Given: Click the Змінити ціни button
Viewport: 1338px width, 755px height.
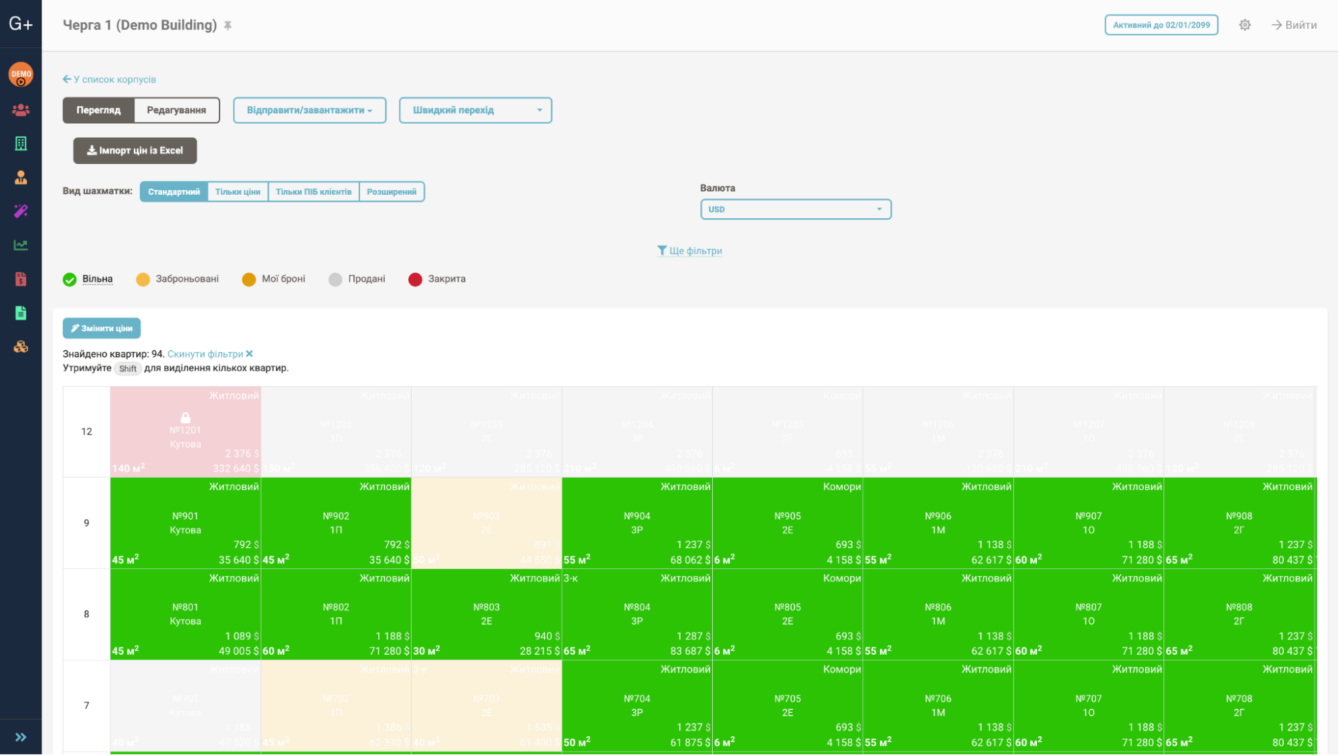Looking at the screenshot, I should point(102,328).
